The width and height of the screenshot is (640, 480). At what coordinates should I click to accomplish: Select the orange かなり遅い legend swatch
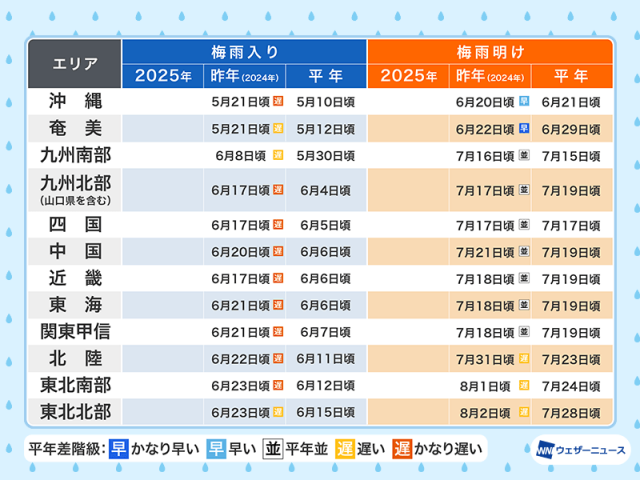402,449
